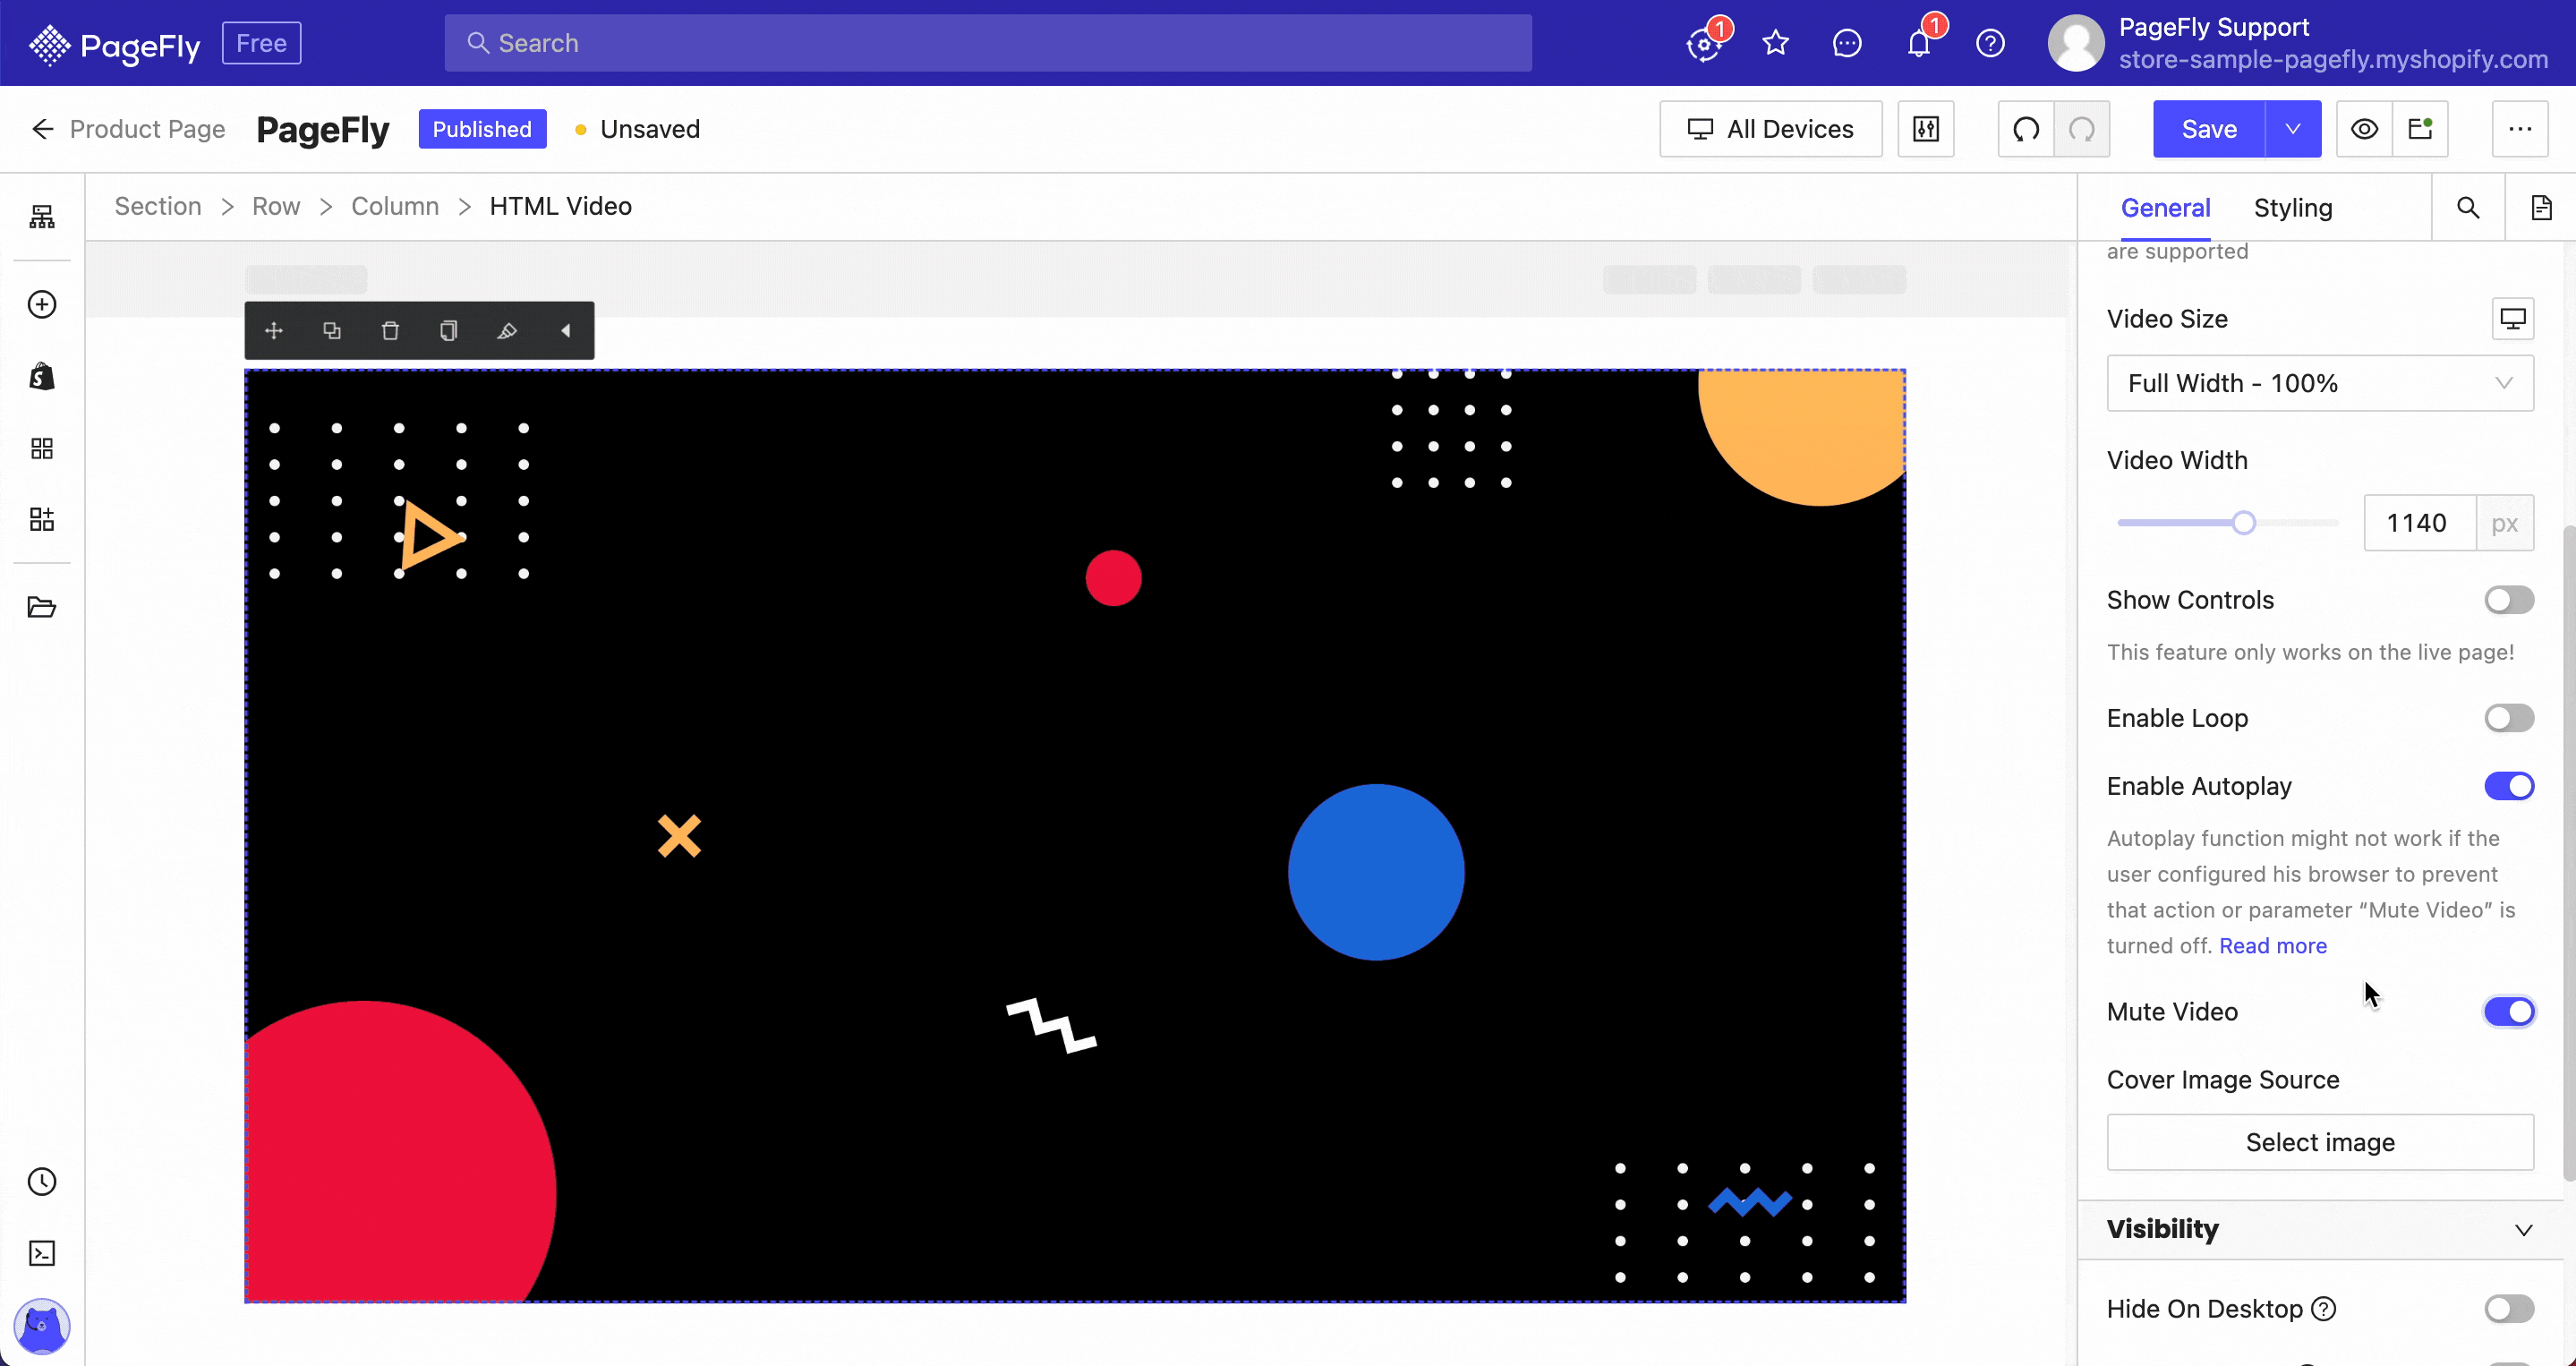Screen dimensions: 2576x1366
Task: Open the Save dropdown arrow
Action: coord(2293,129)
